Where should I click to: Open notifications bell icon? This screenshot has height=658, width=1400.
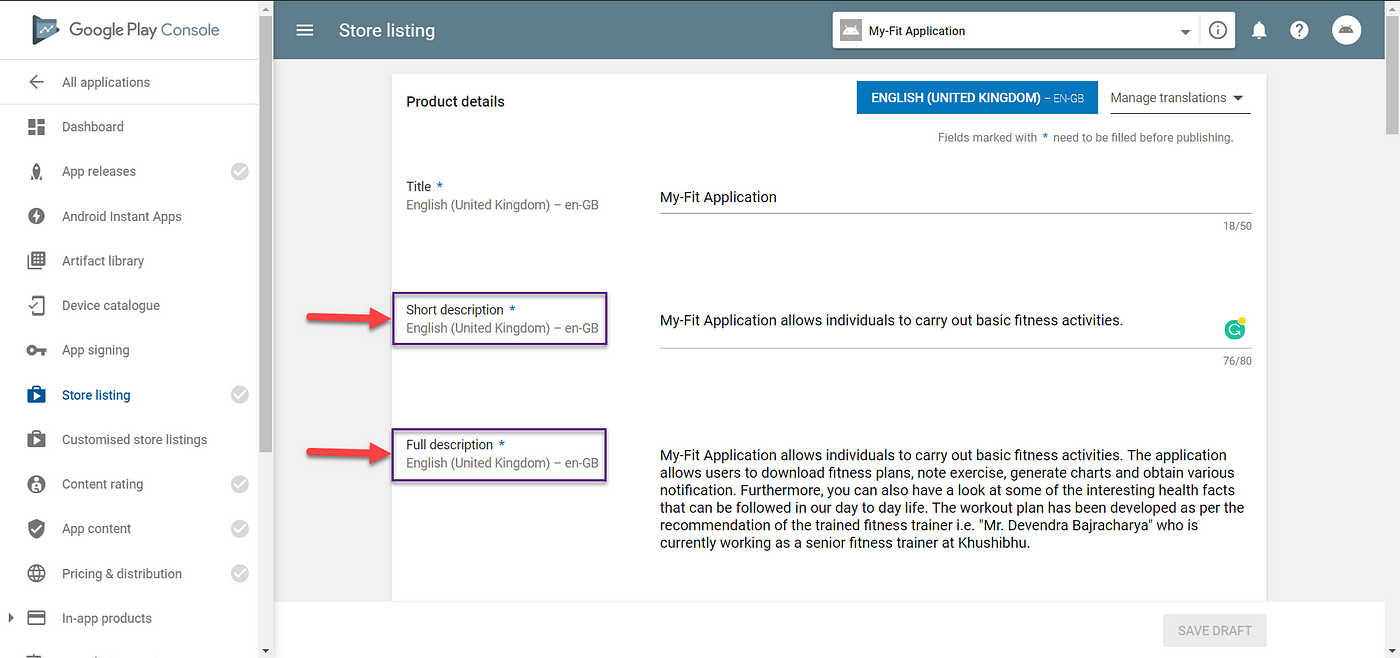1259,30
